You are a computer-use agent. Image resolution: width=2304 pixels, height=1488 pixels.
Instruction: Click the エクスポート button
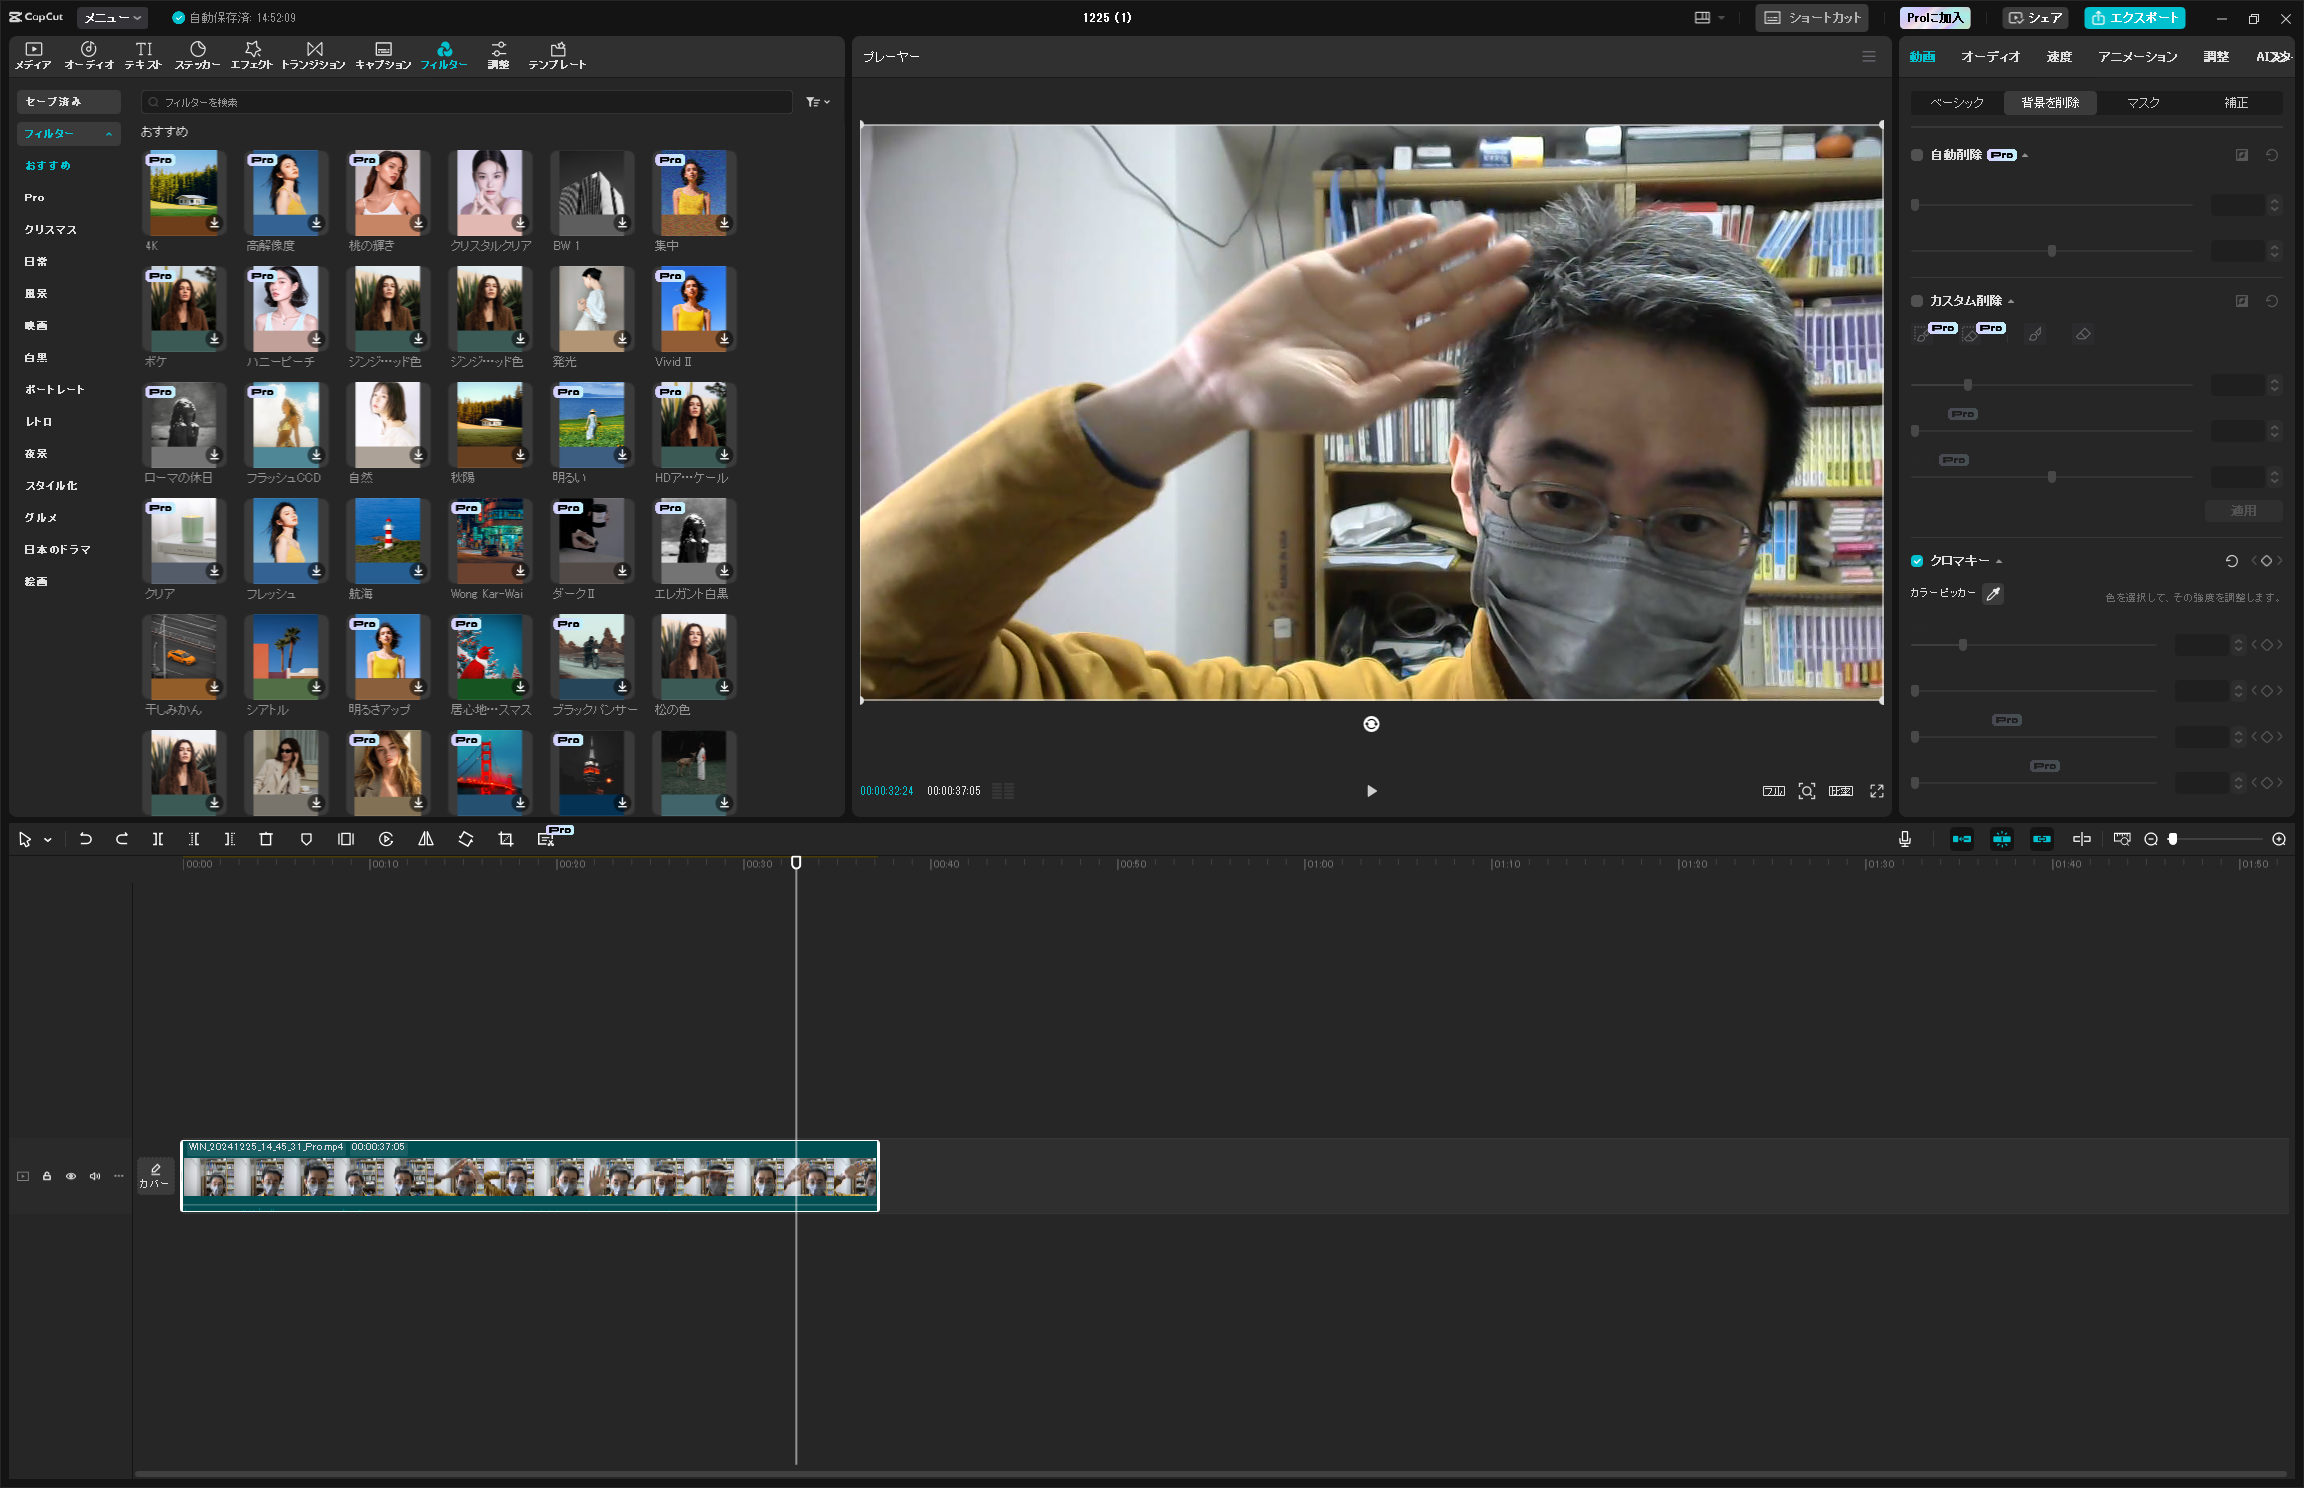point(2134,18)
